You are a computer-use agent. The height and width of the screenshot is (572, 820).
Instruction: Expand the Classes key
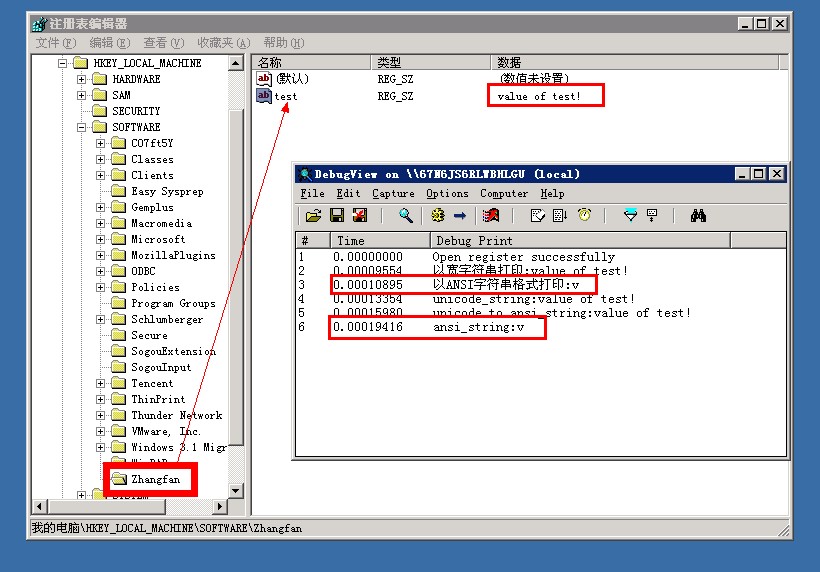pos(100,159)
